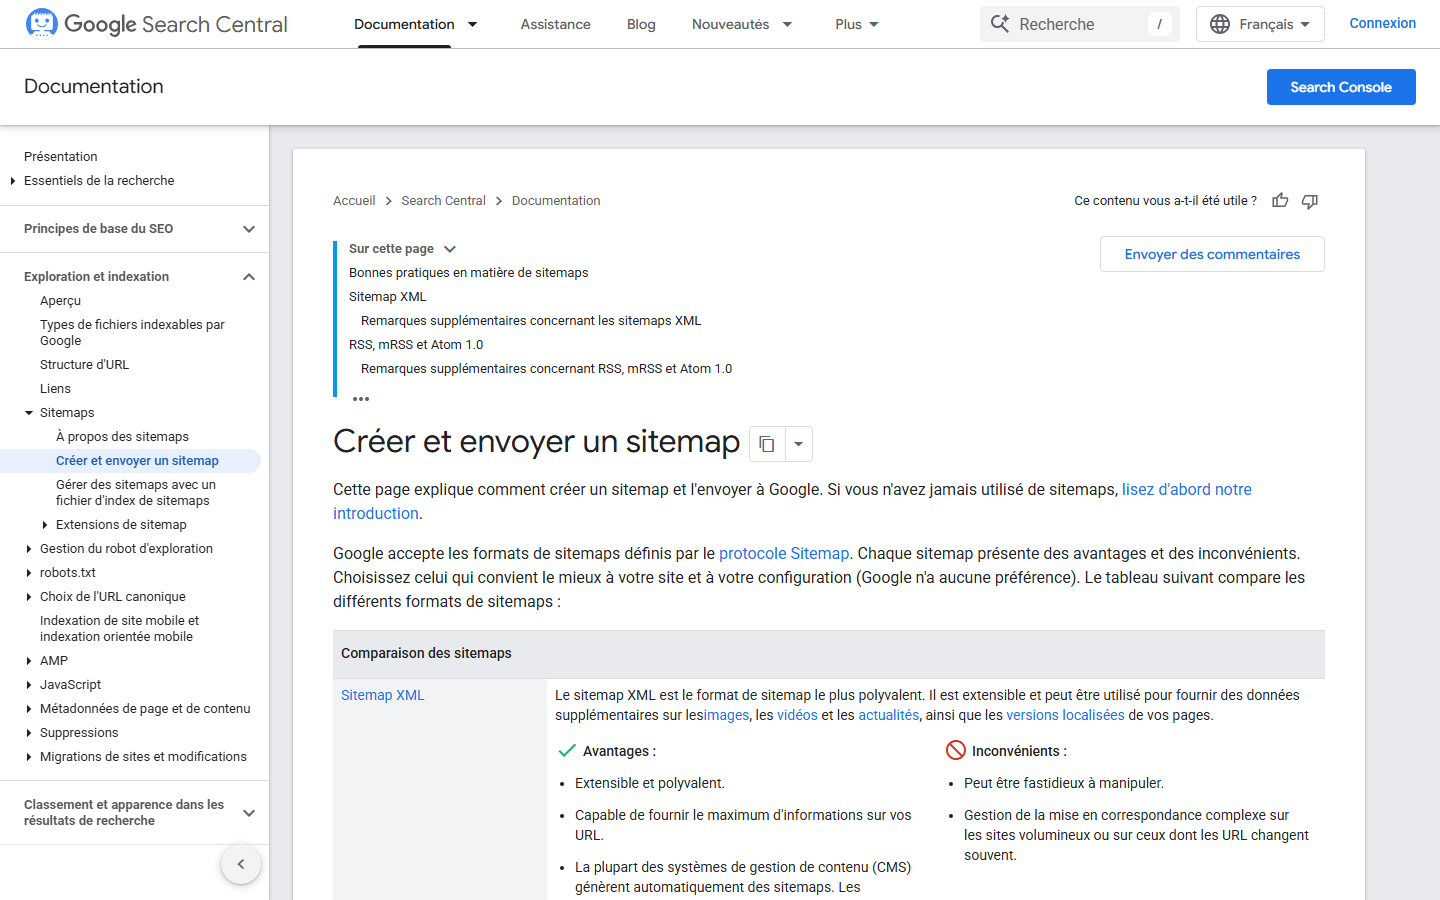Open Gérer des sitemaps avec un fichier d'index
The width and height of the screenshot is (1440, 900).
135,493
